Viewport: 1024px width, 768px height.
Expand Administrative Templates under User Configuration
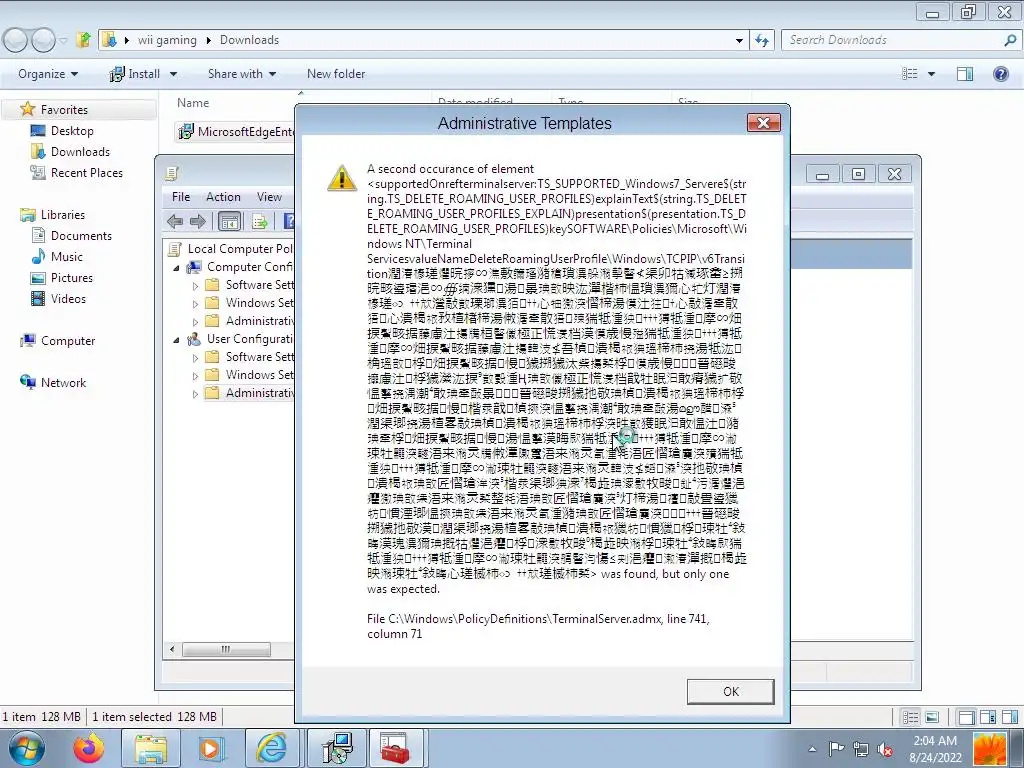(195, 394)
